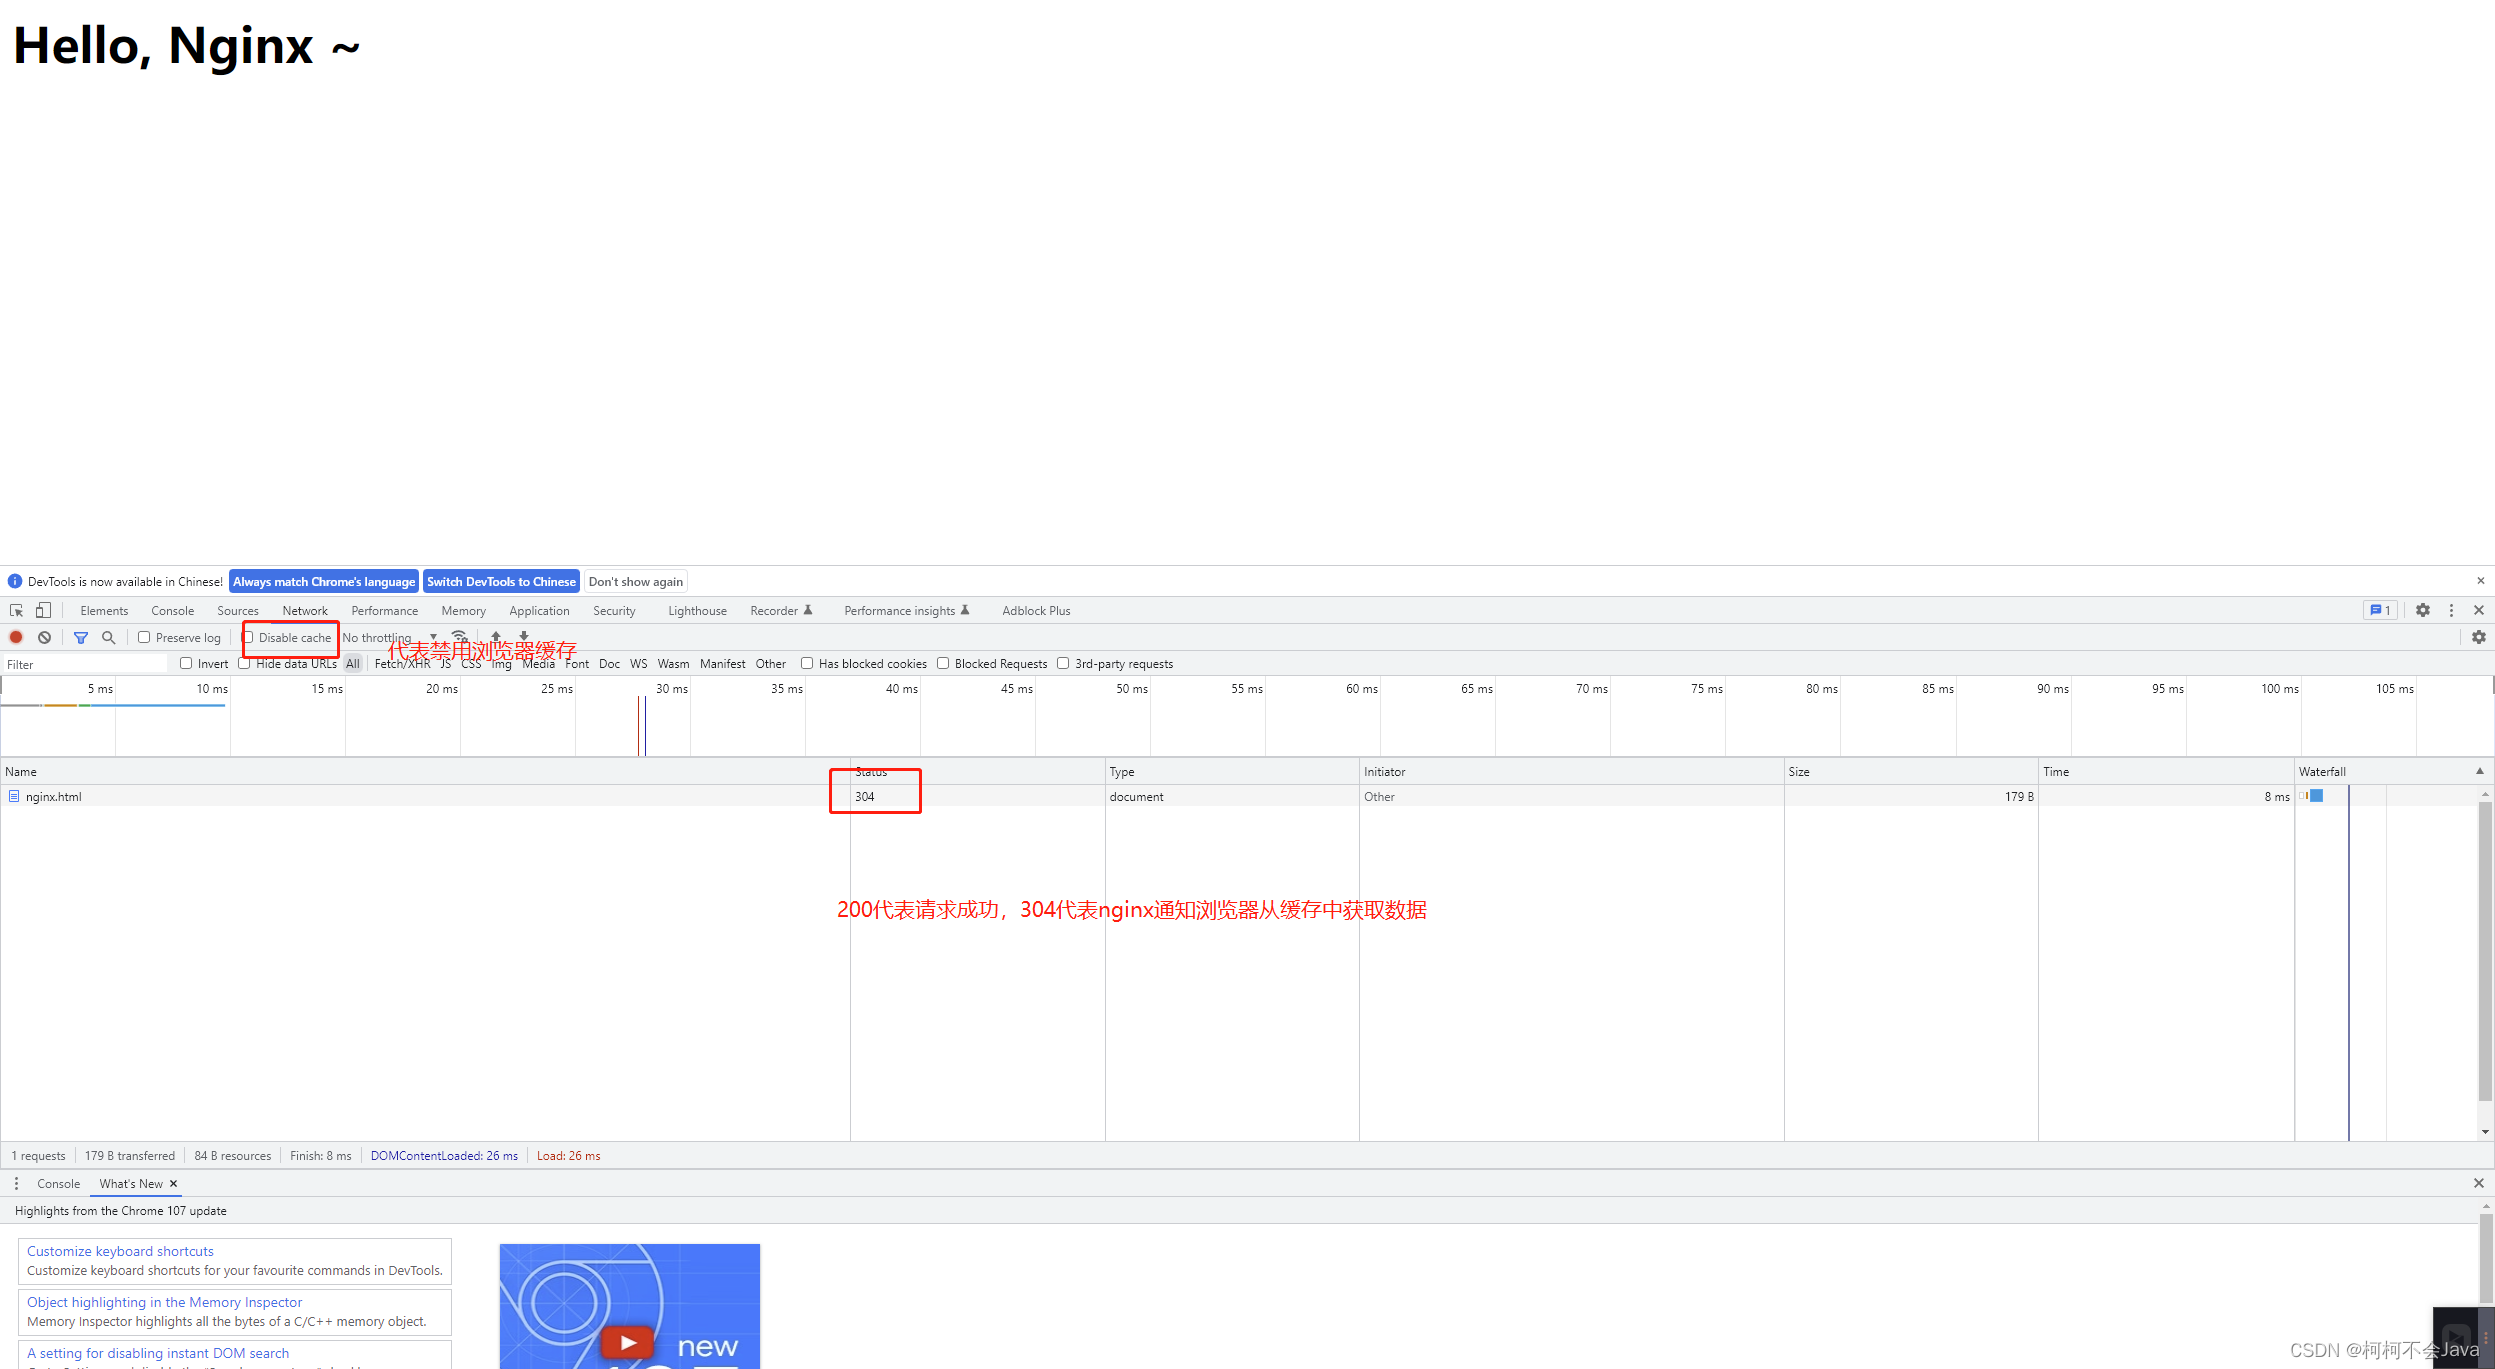The width and height of the screenshot is (2495, 1369).
Task: Open the Adblock Plus tab
Action: click(1036, 610)
